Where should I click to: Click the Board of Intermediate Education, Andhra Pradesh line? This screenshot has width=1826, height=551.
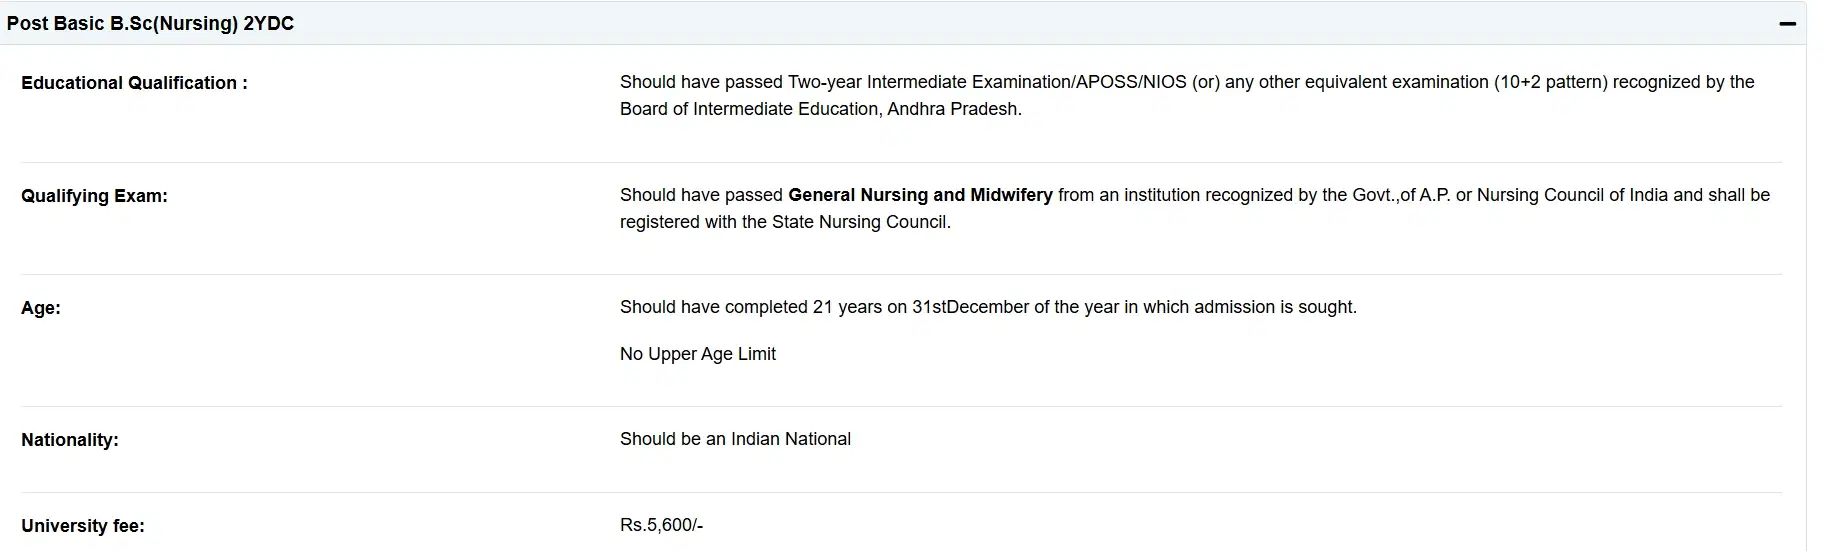(820, 109)
